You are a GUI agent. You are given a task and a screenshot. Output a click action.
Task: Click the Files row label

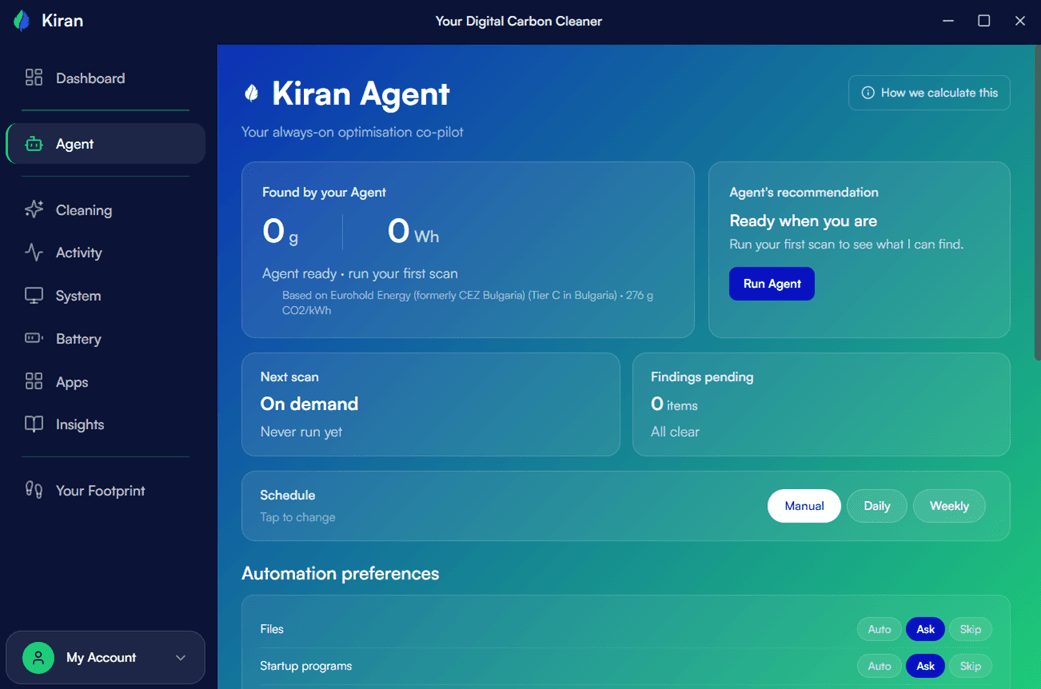[272, 629]
